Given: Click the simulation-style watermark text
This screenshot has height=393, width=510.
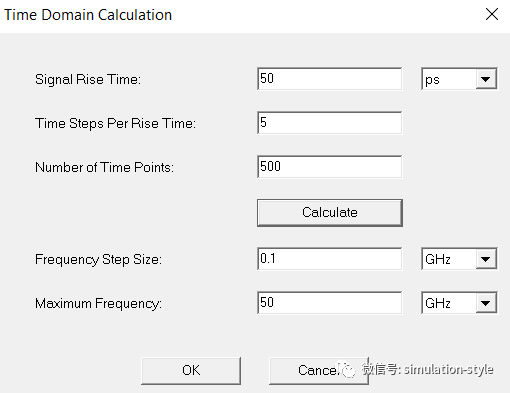Looking at the screenshot, I should tap(449, 369).
